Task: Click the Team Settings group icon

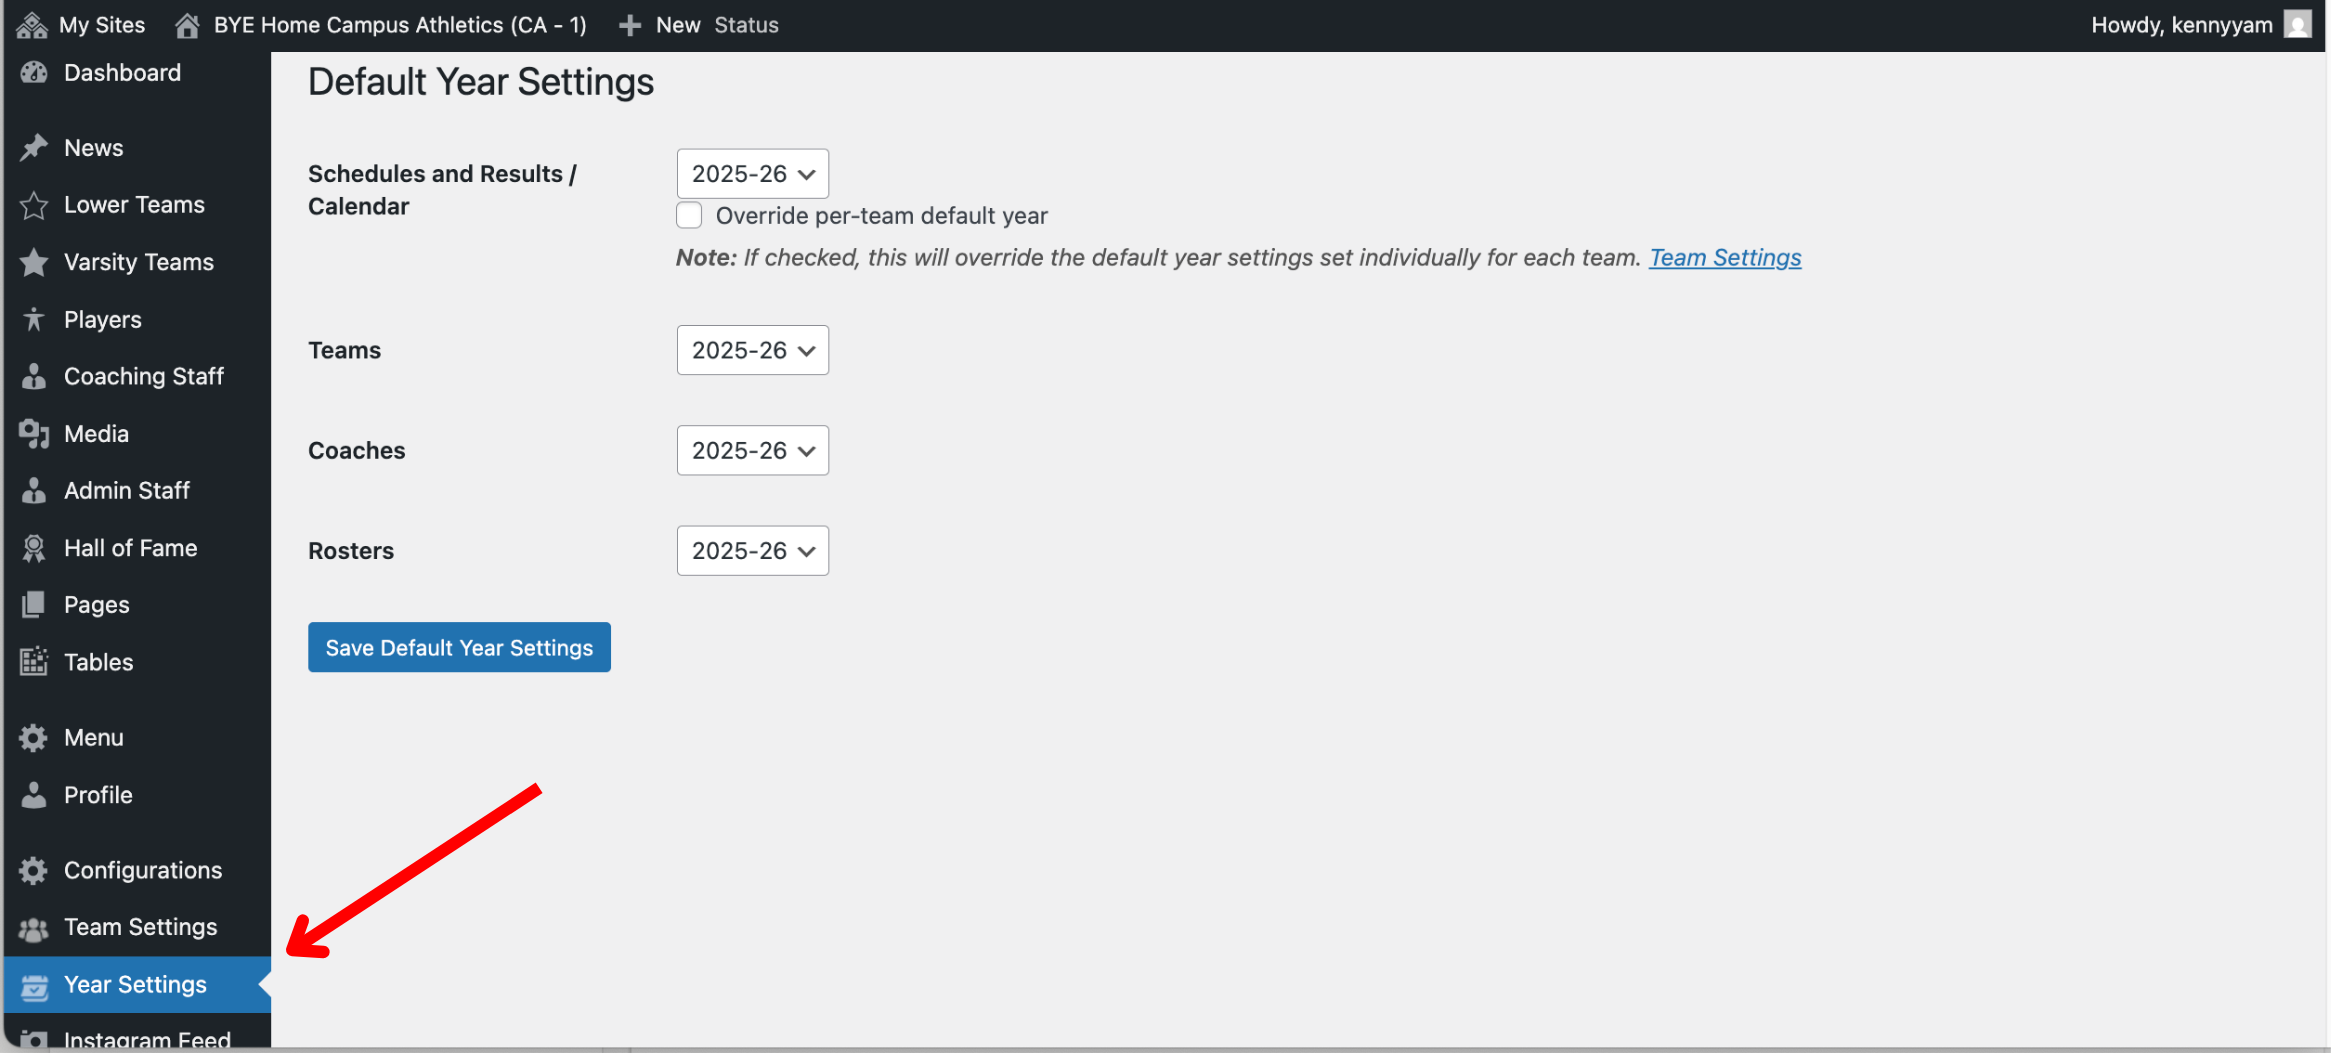Action: point(34,928)
